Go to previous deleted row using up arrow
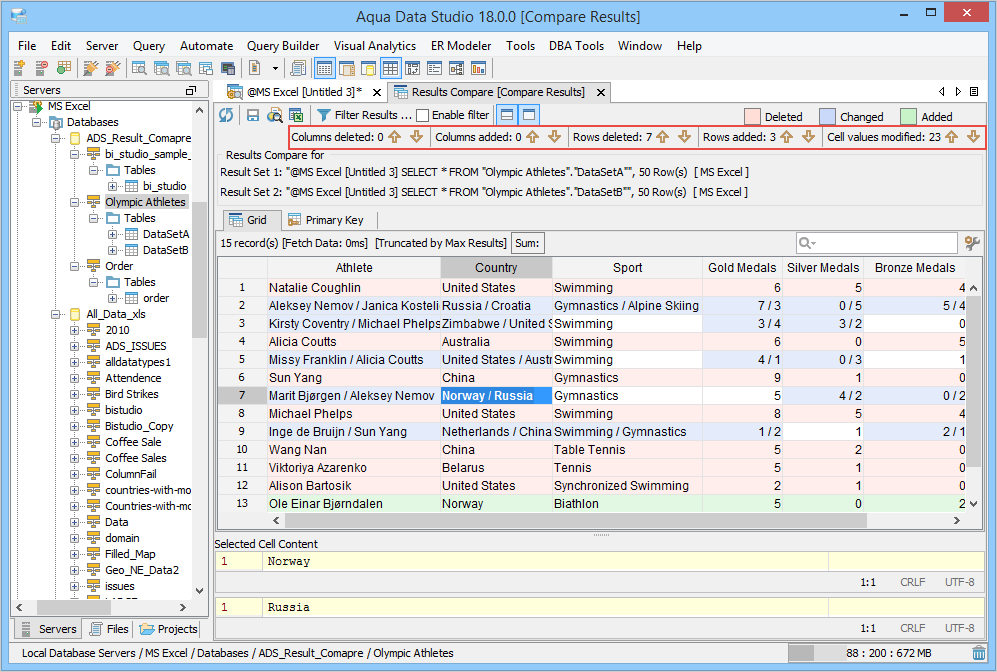997x672 pixels. [663, 137]
